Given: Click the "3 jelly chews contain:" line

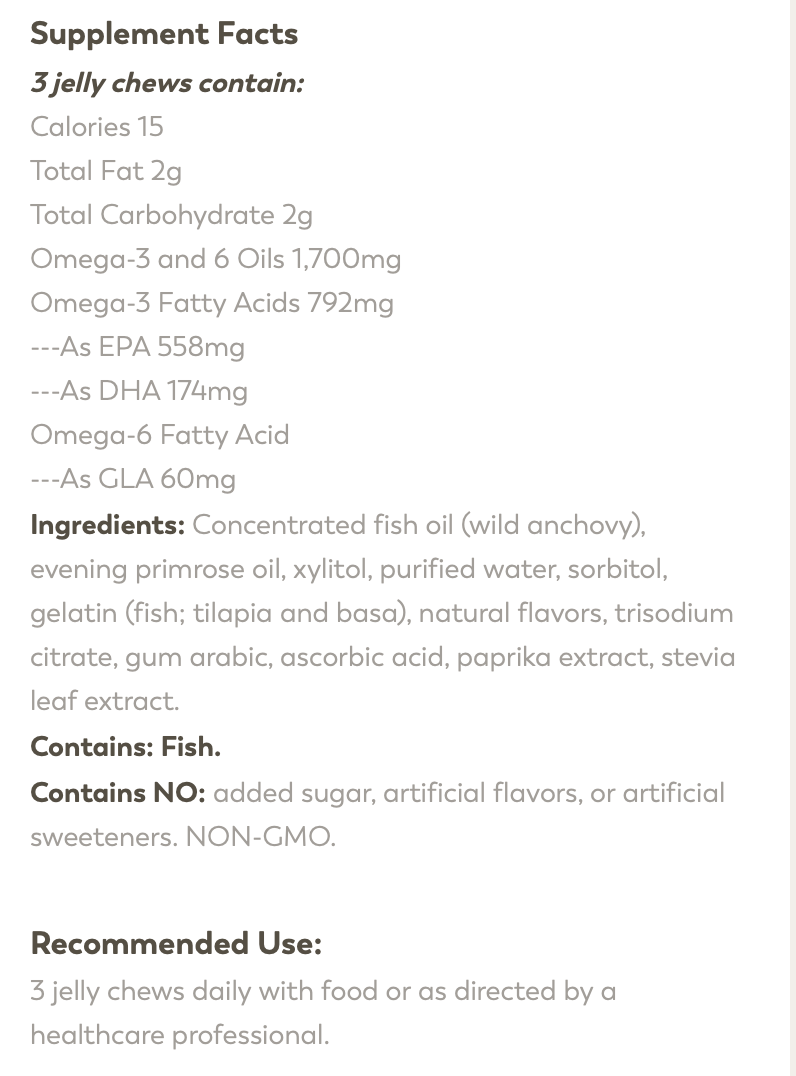Looking at the screenshot, I should [167, 83].
